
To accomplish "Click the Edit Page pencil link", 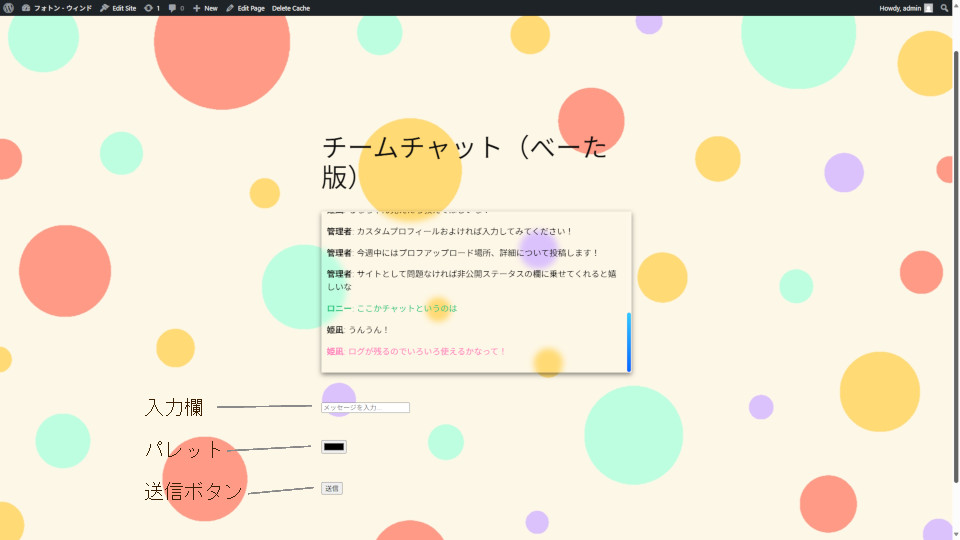I will click(x=245, y=8).
